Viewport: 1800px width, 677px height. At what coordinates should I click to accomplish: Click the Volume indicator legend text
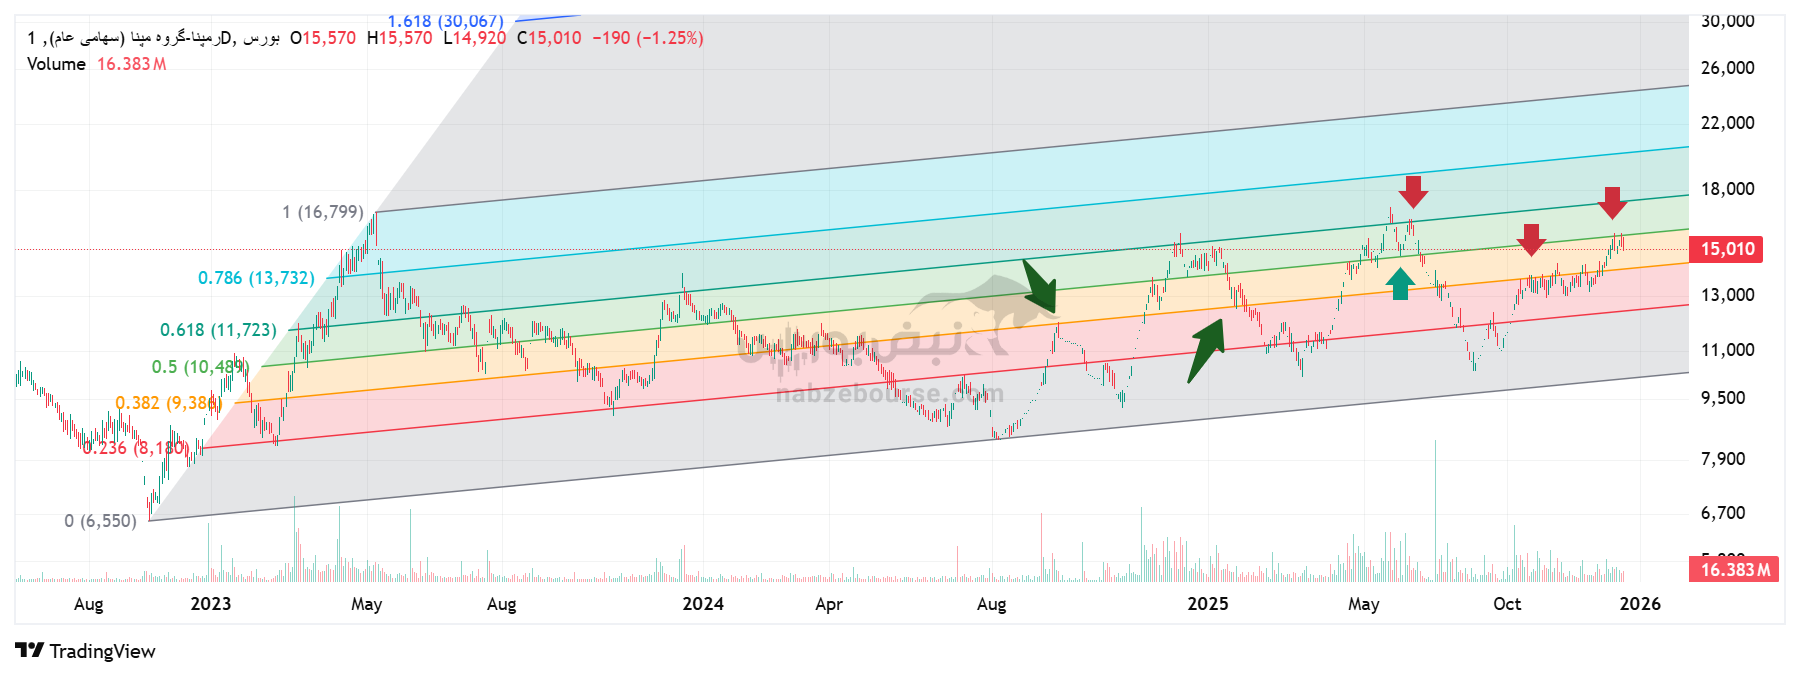(56, 64)
